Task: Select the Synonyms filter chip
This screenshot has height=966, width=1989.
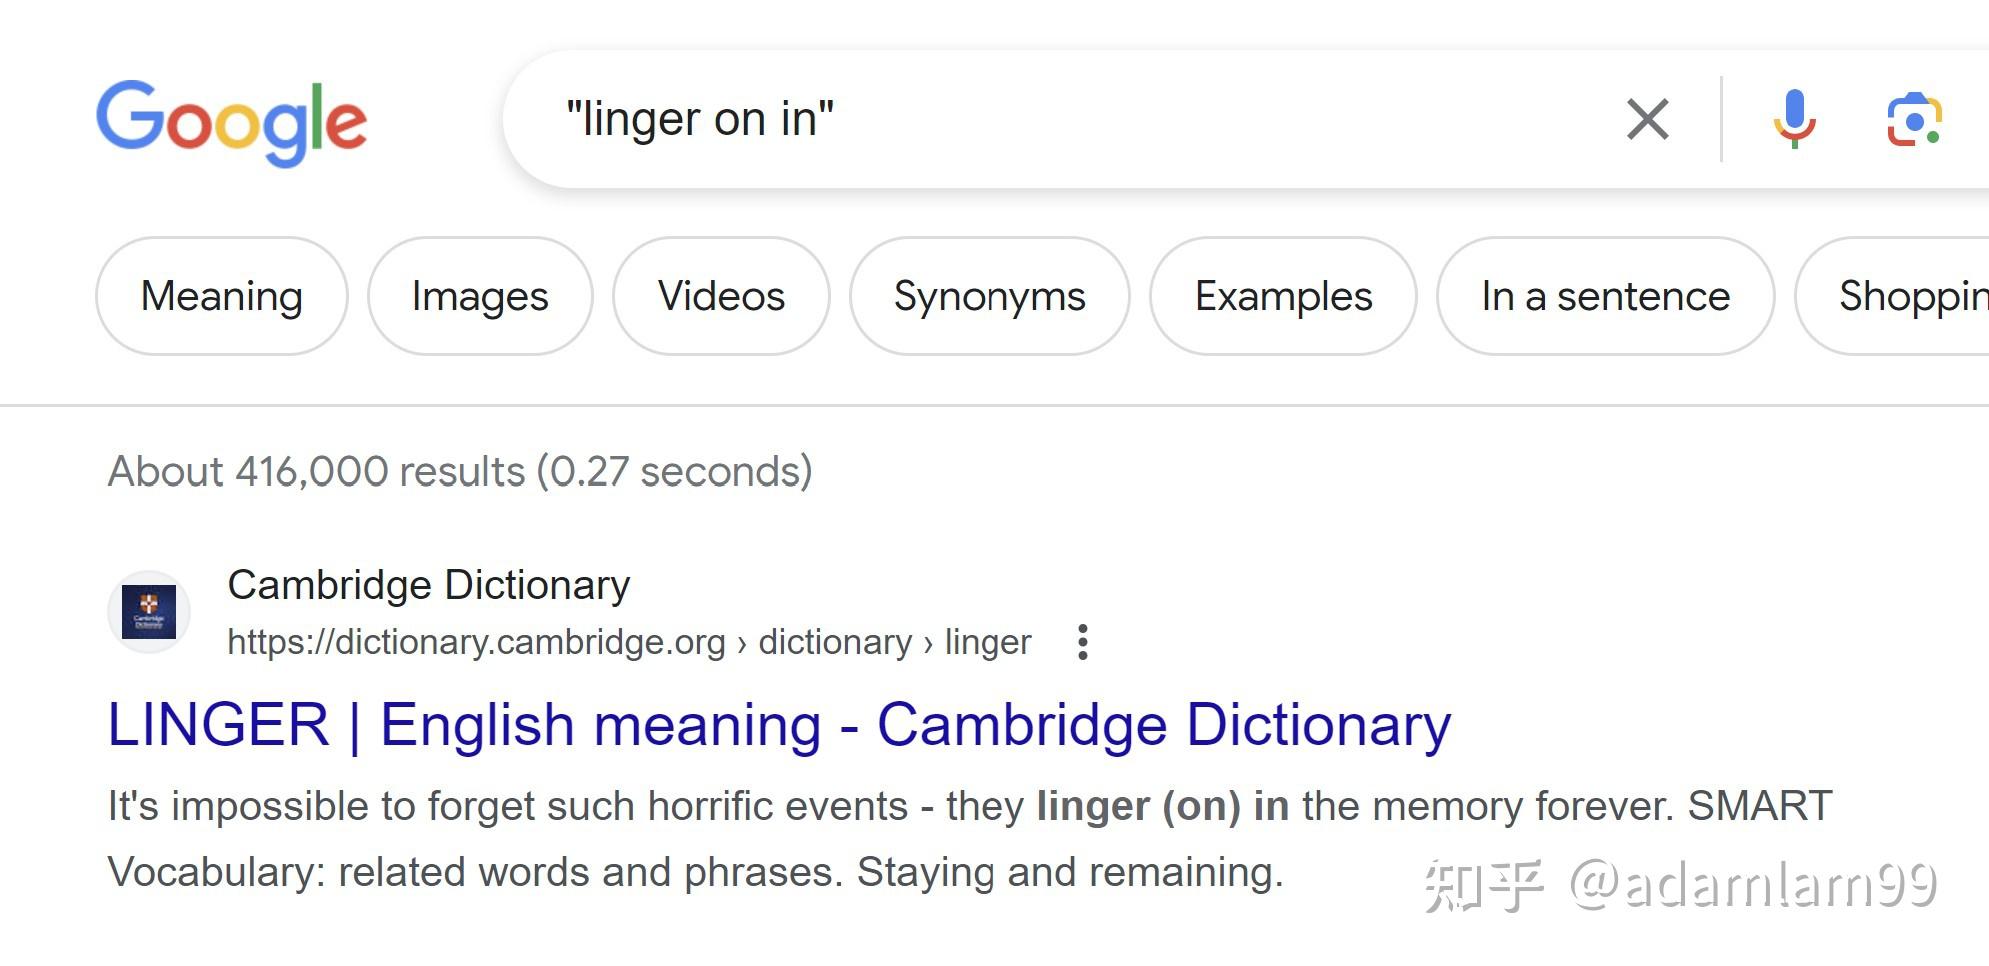Action: (990, 296)
